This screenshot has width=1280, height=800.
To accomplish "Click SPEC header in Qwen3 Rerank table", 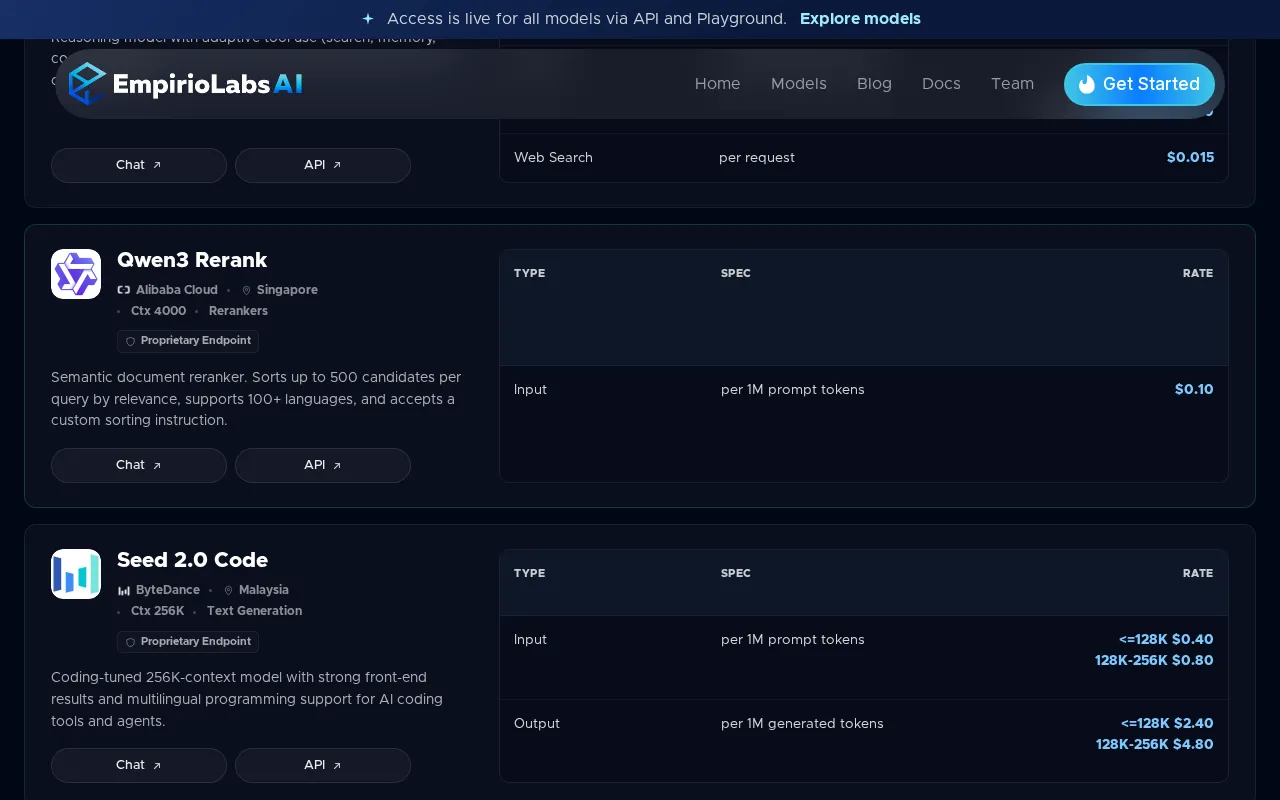I will [735, 273].
